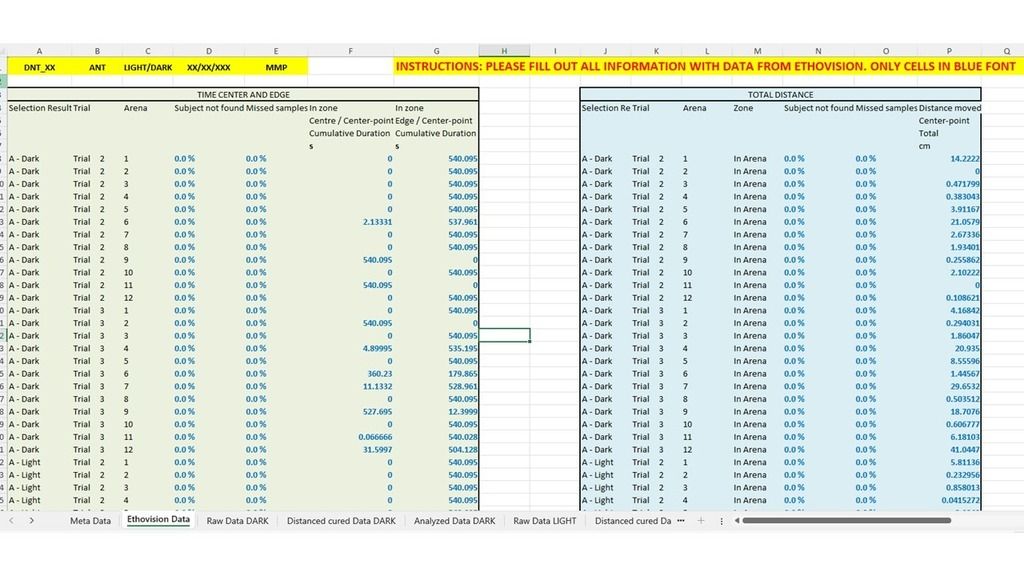Image resolution: width=1024 pixels, height=576 pixels.
Task: Click the ellipsis revealing hidden sheet tabs
Action: pos(681,520)
